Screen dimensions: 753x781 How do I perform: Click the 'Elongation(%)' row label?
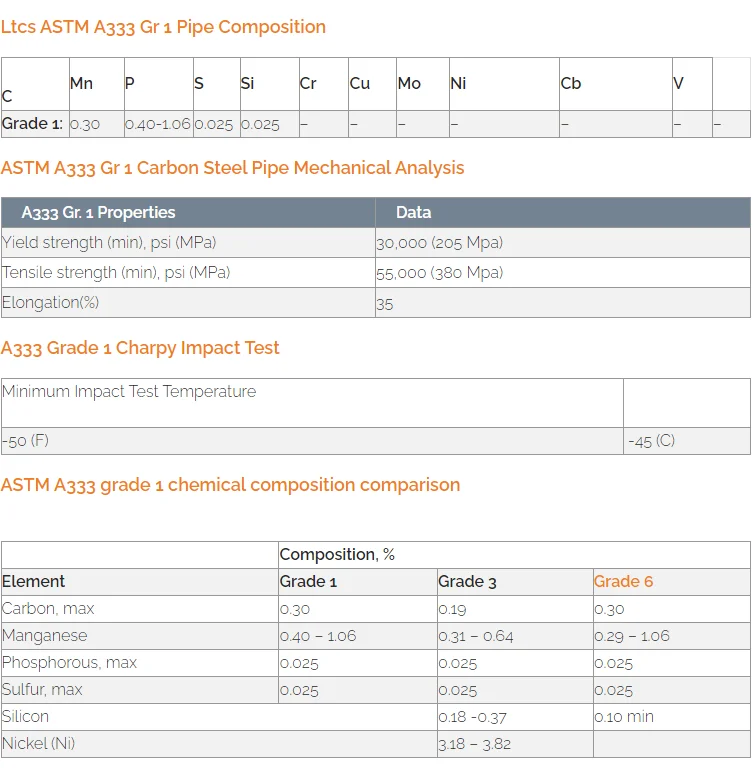(51, 302)
